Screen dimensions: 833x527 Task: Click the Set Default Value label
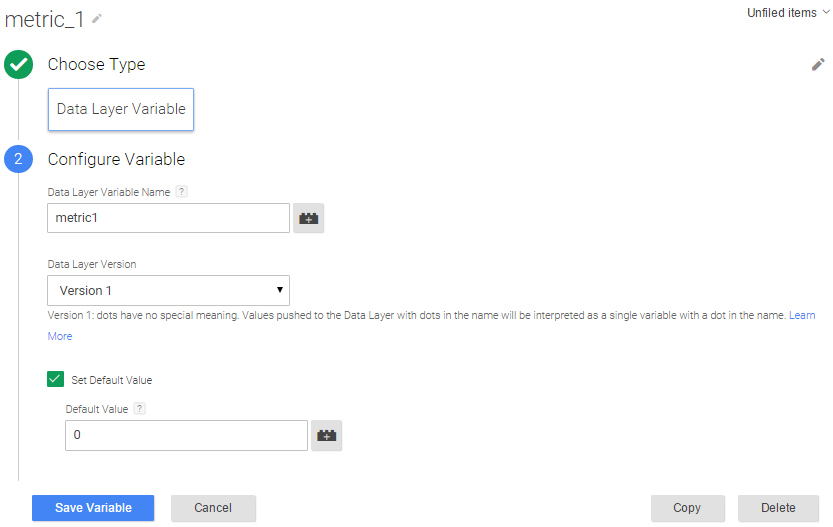[112, 380]
